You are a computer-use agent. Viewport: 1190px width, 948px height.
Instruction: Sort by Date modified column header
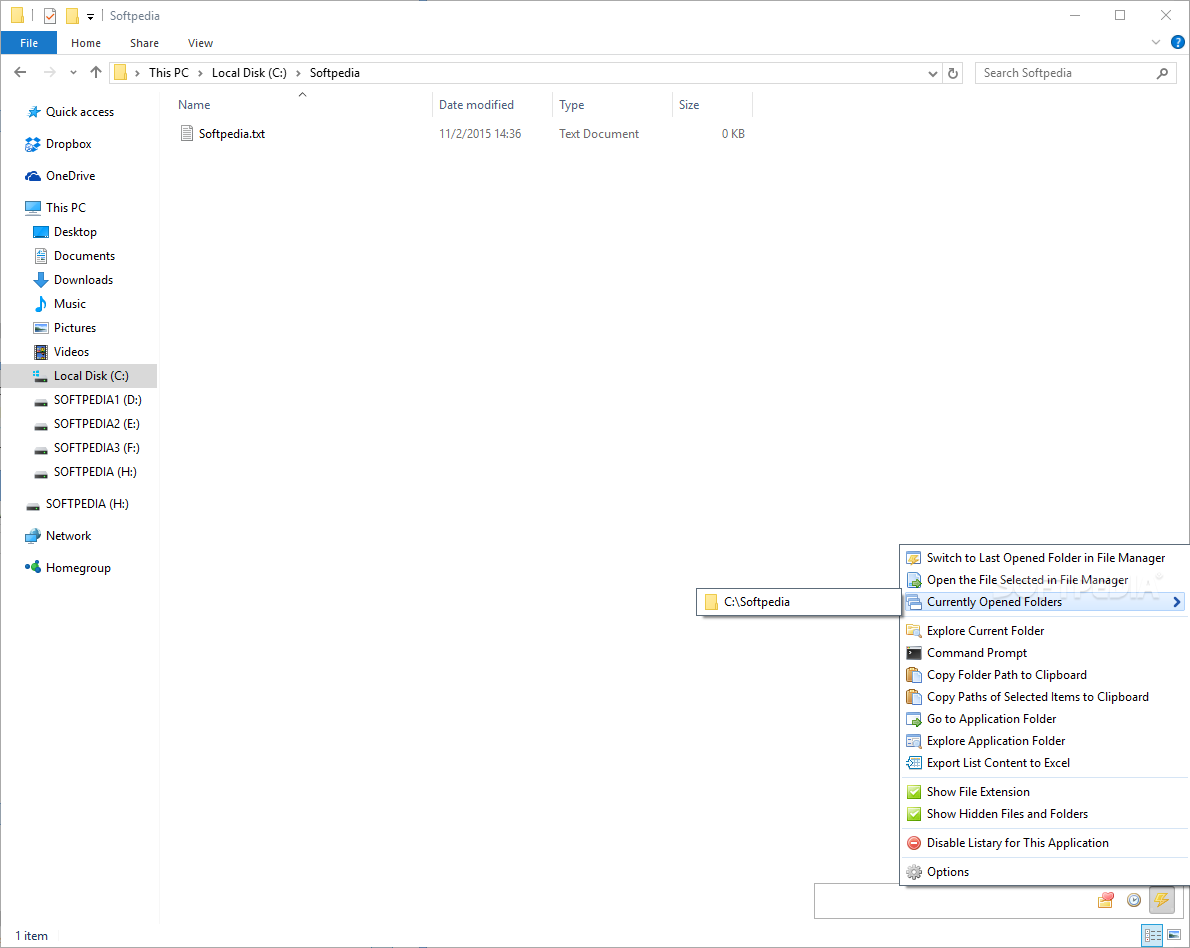coord(493,105)
